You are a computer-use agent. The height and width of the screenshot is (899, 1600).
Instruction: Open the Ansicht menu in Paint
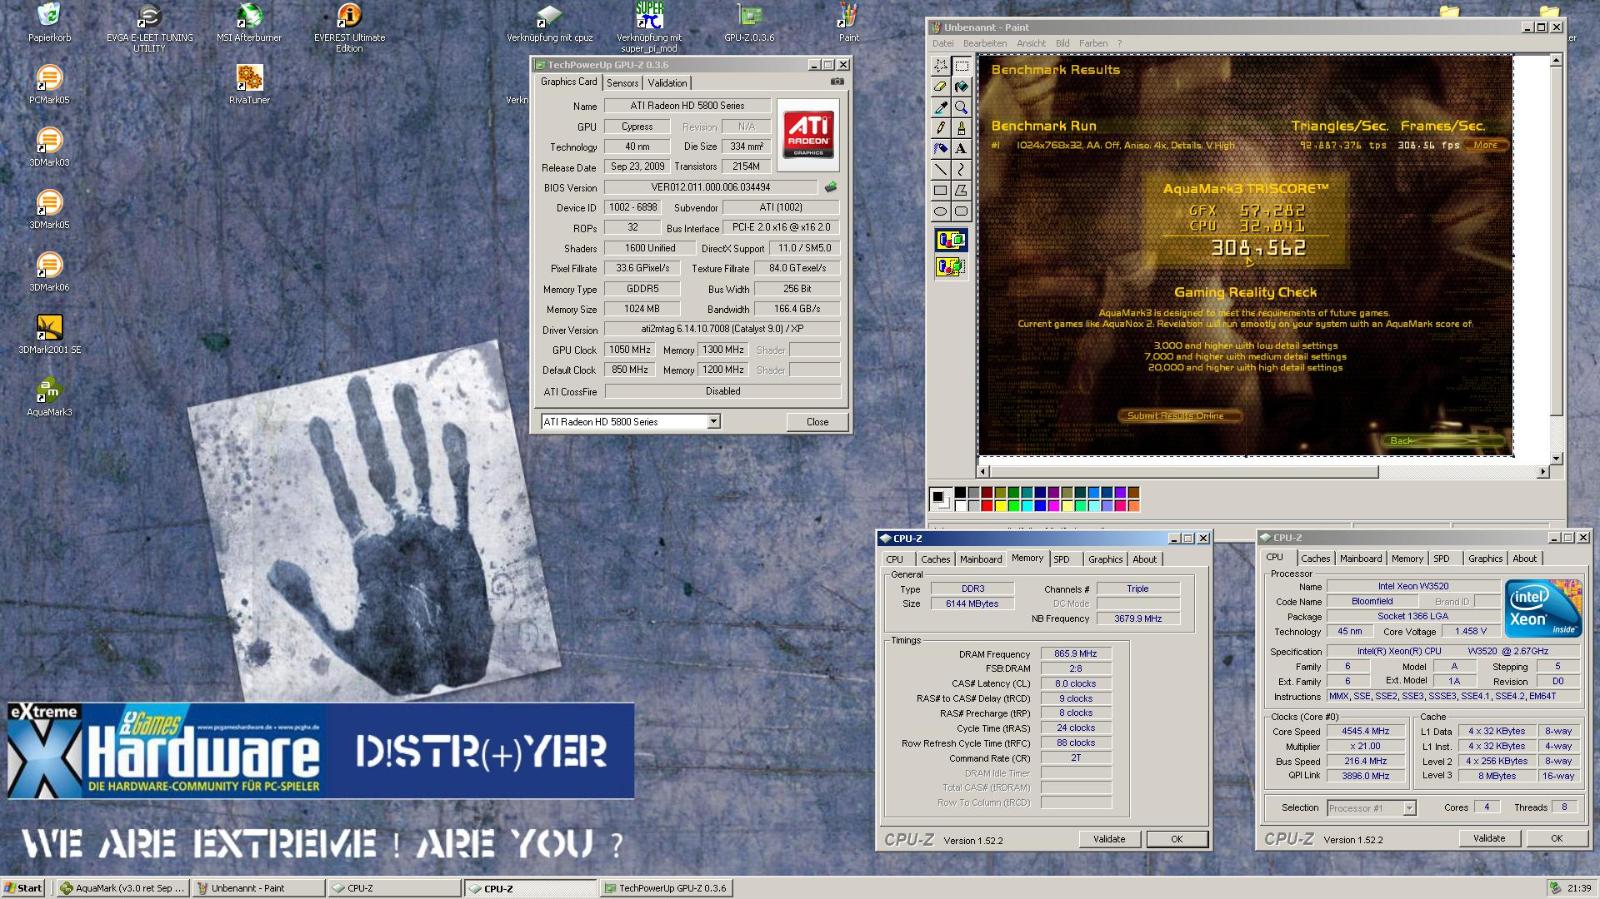(1031, 43)
